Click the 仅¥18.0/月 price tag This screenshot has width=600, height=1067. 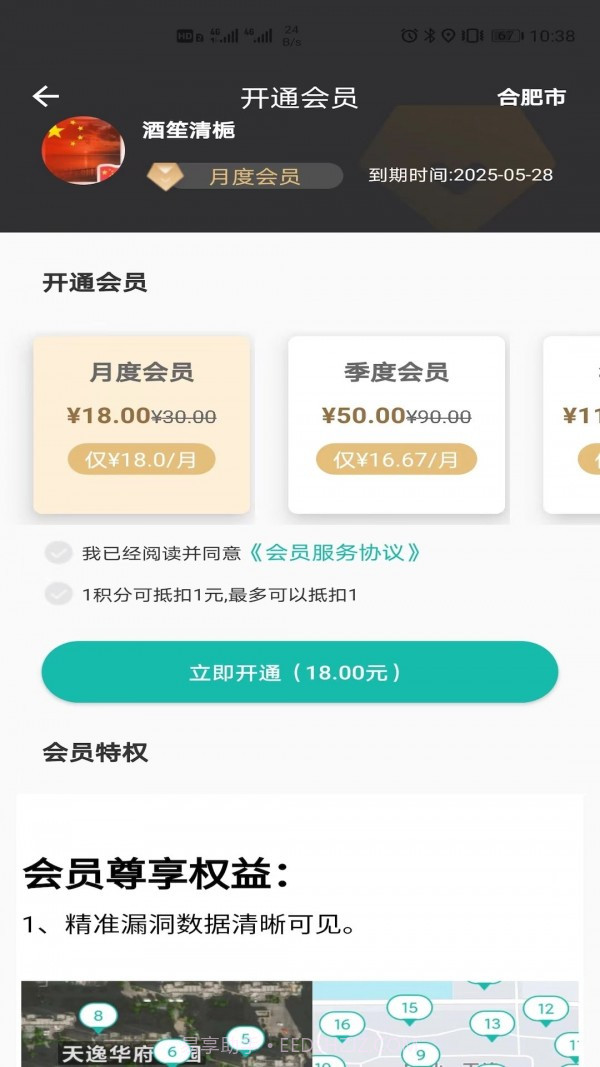coord(141,460)
